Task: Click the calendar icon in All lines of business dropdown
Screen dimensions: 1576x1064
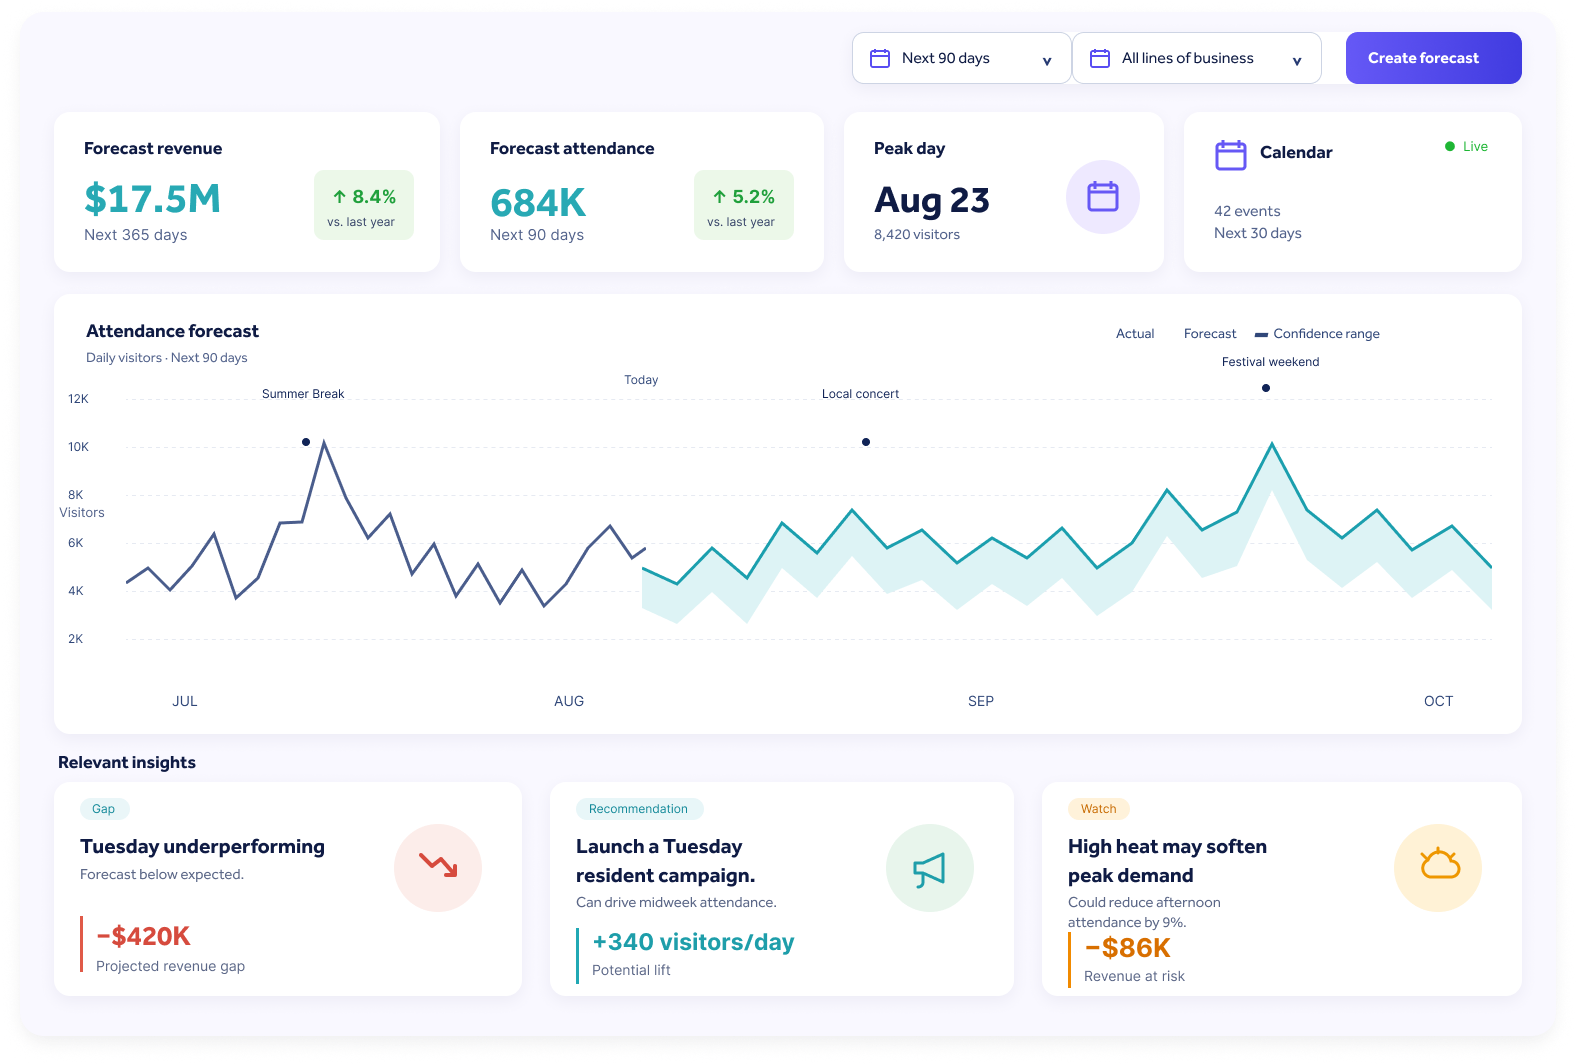Action: coord(1100,58)
